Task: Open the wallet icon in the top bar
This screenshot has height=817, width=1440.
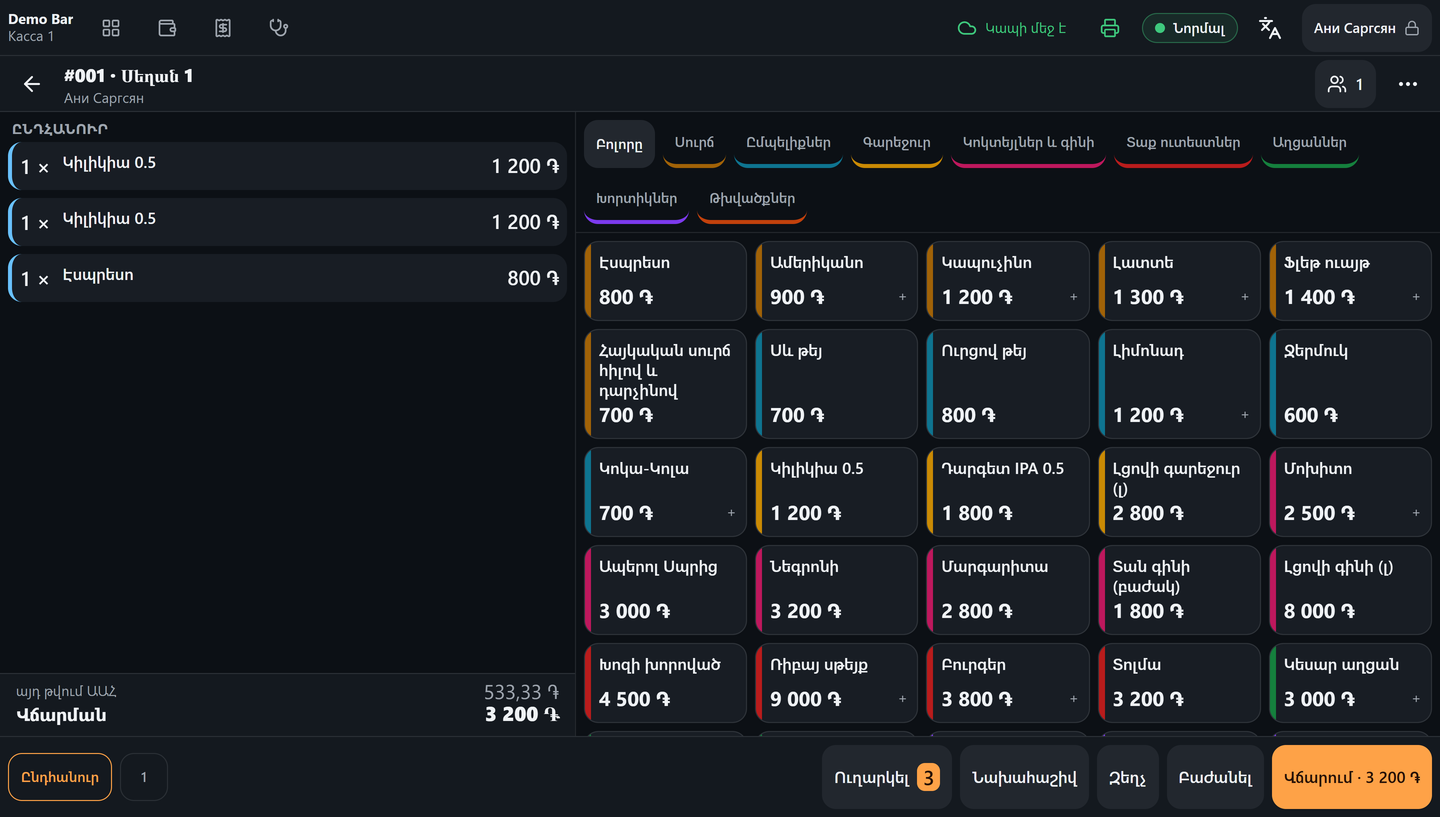Action: [167, 28]
